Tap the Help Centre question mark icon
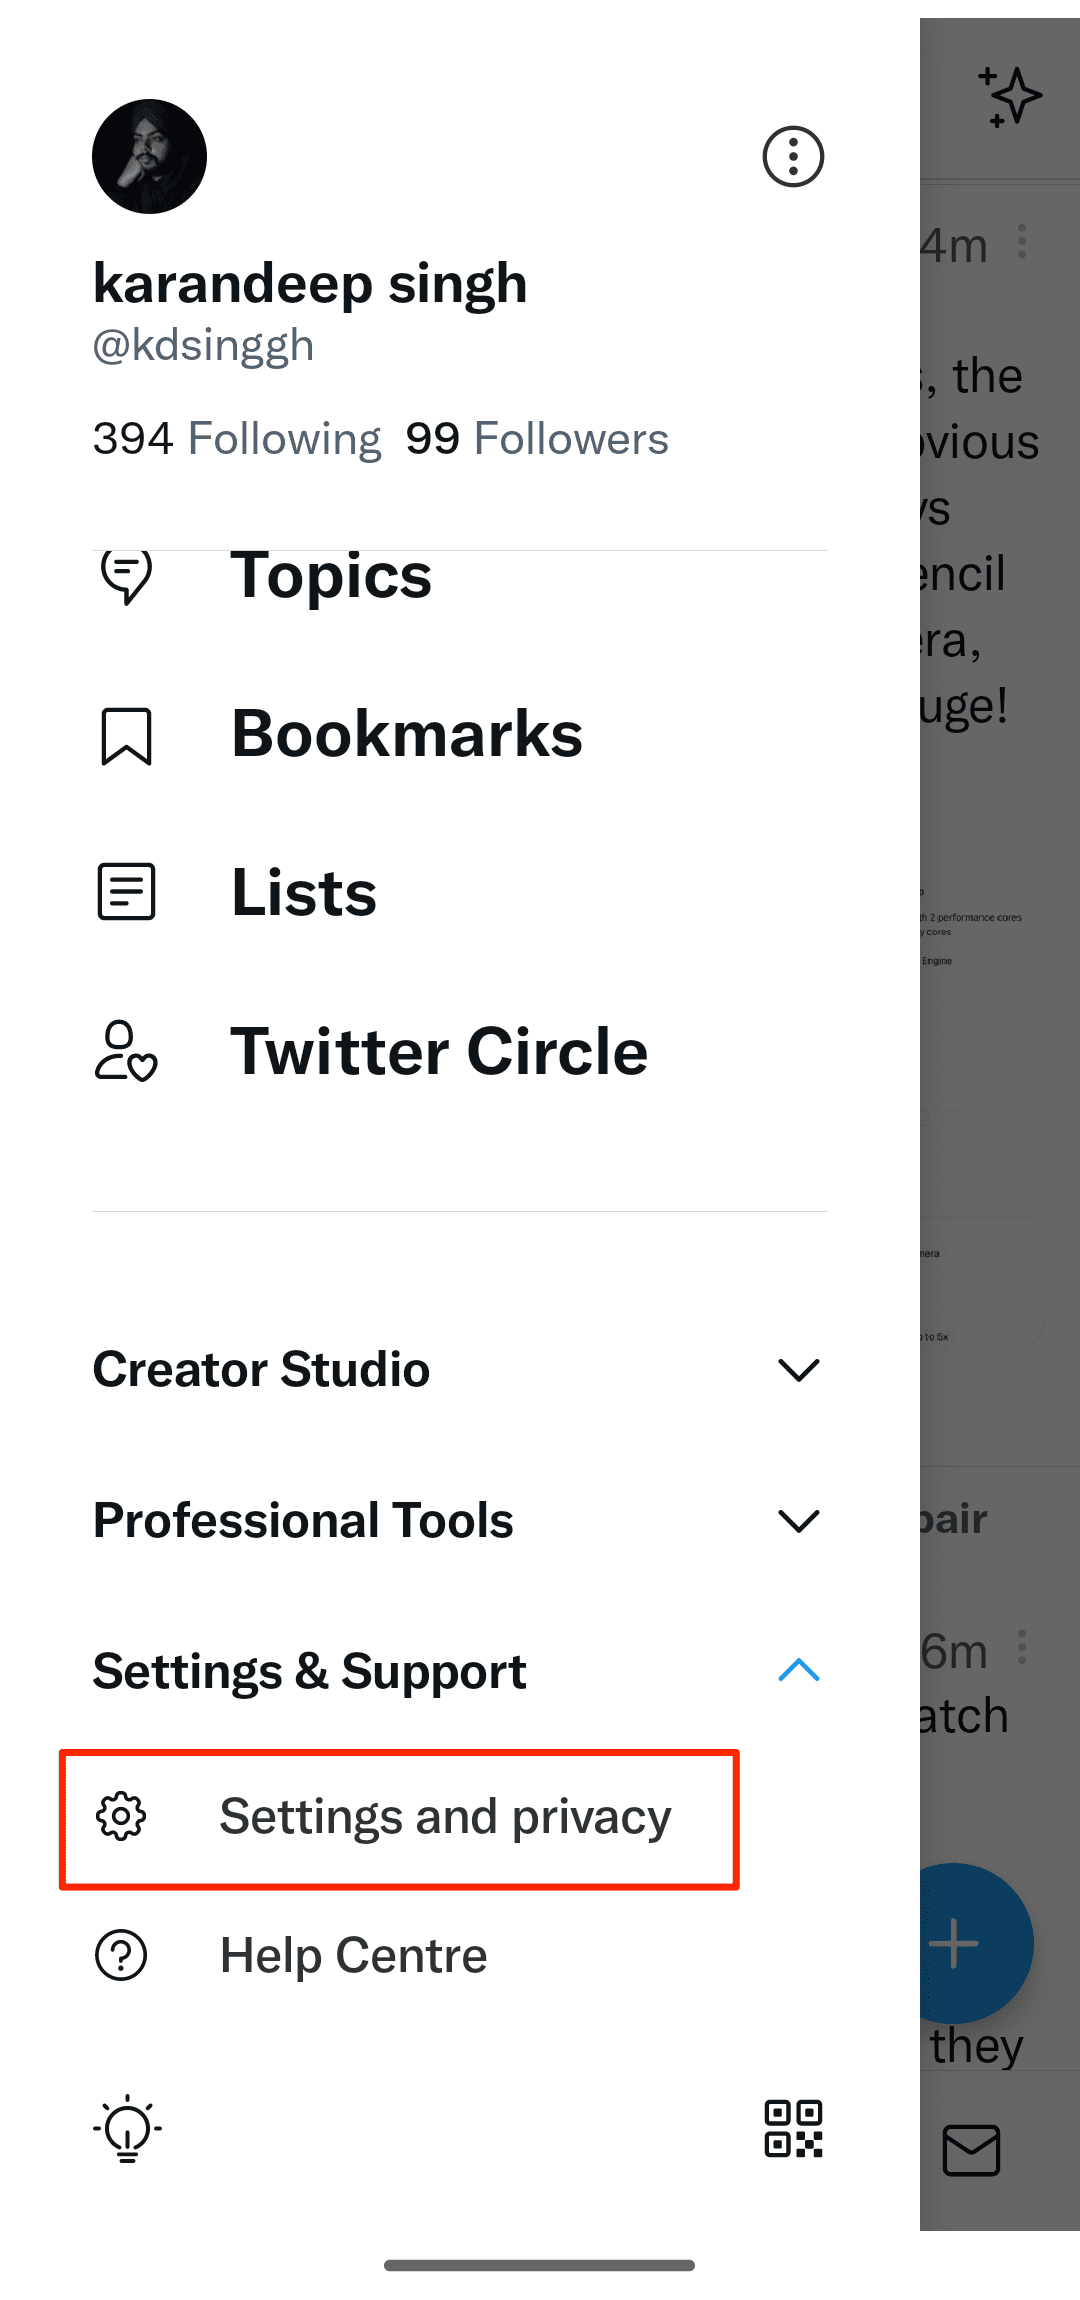Image resolution: width=1080 pixels, height=2300 pixels. coord(121,1955)
